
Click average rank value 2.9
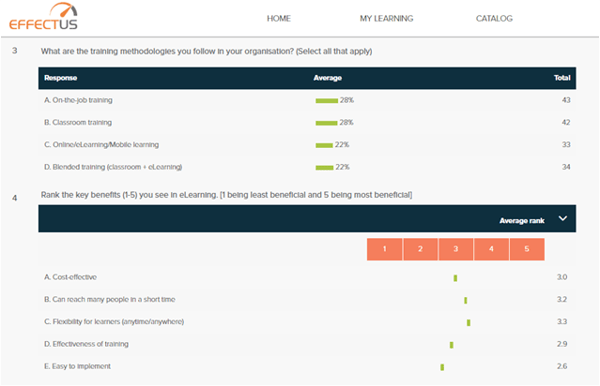pos(562,344)
